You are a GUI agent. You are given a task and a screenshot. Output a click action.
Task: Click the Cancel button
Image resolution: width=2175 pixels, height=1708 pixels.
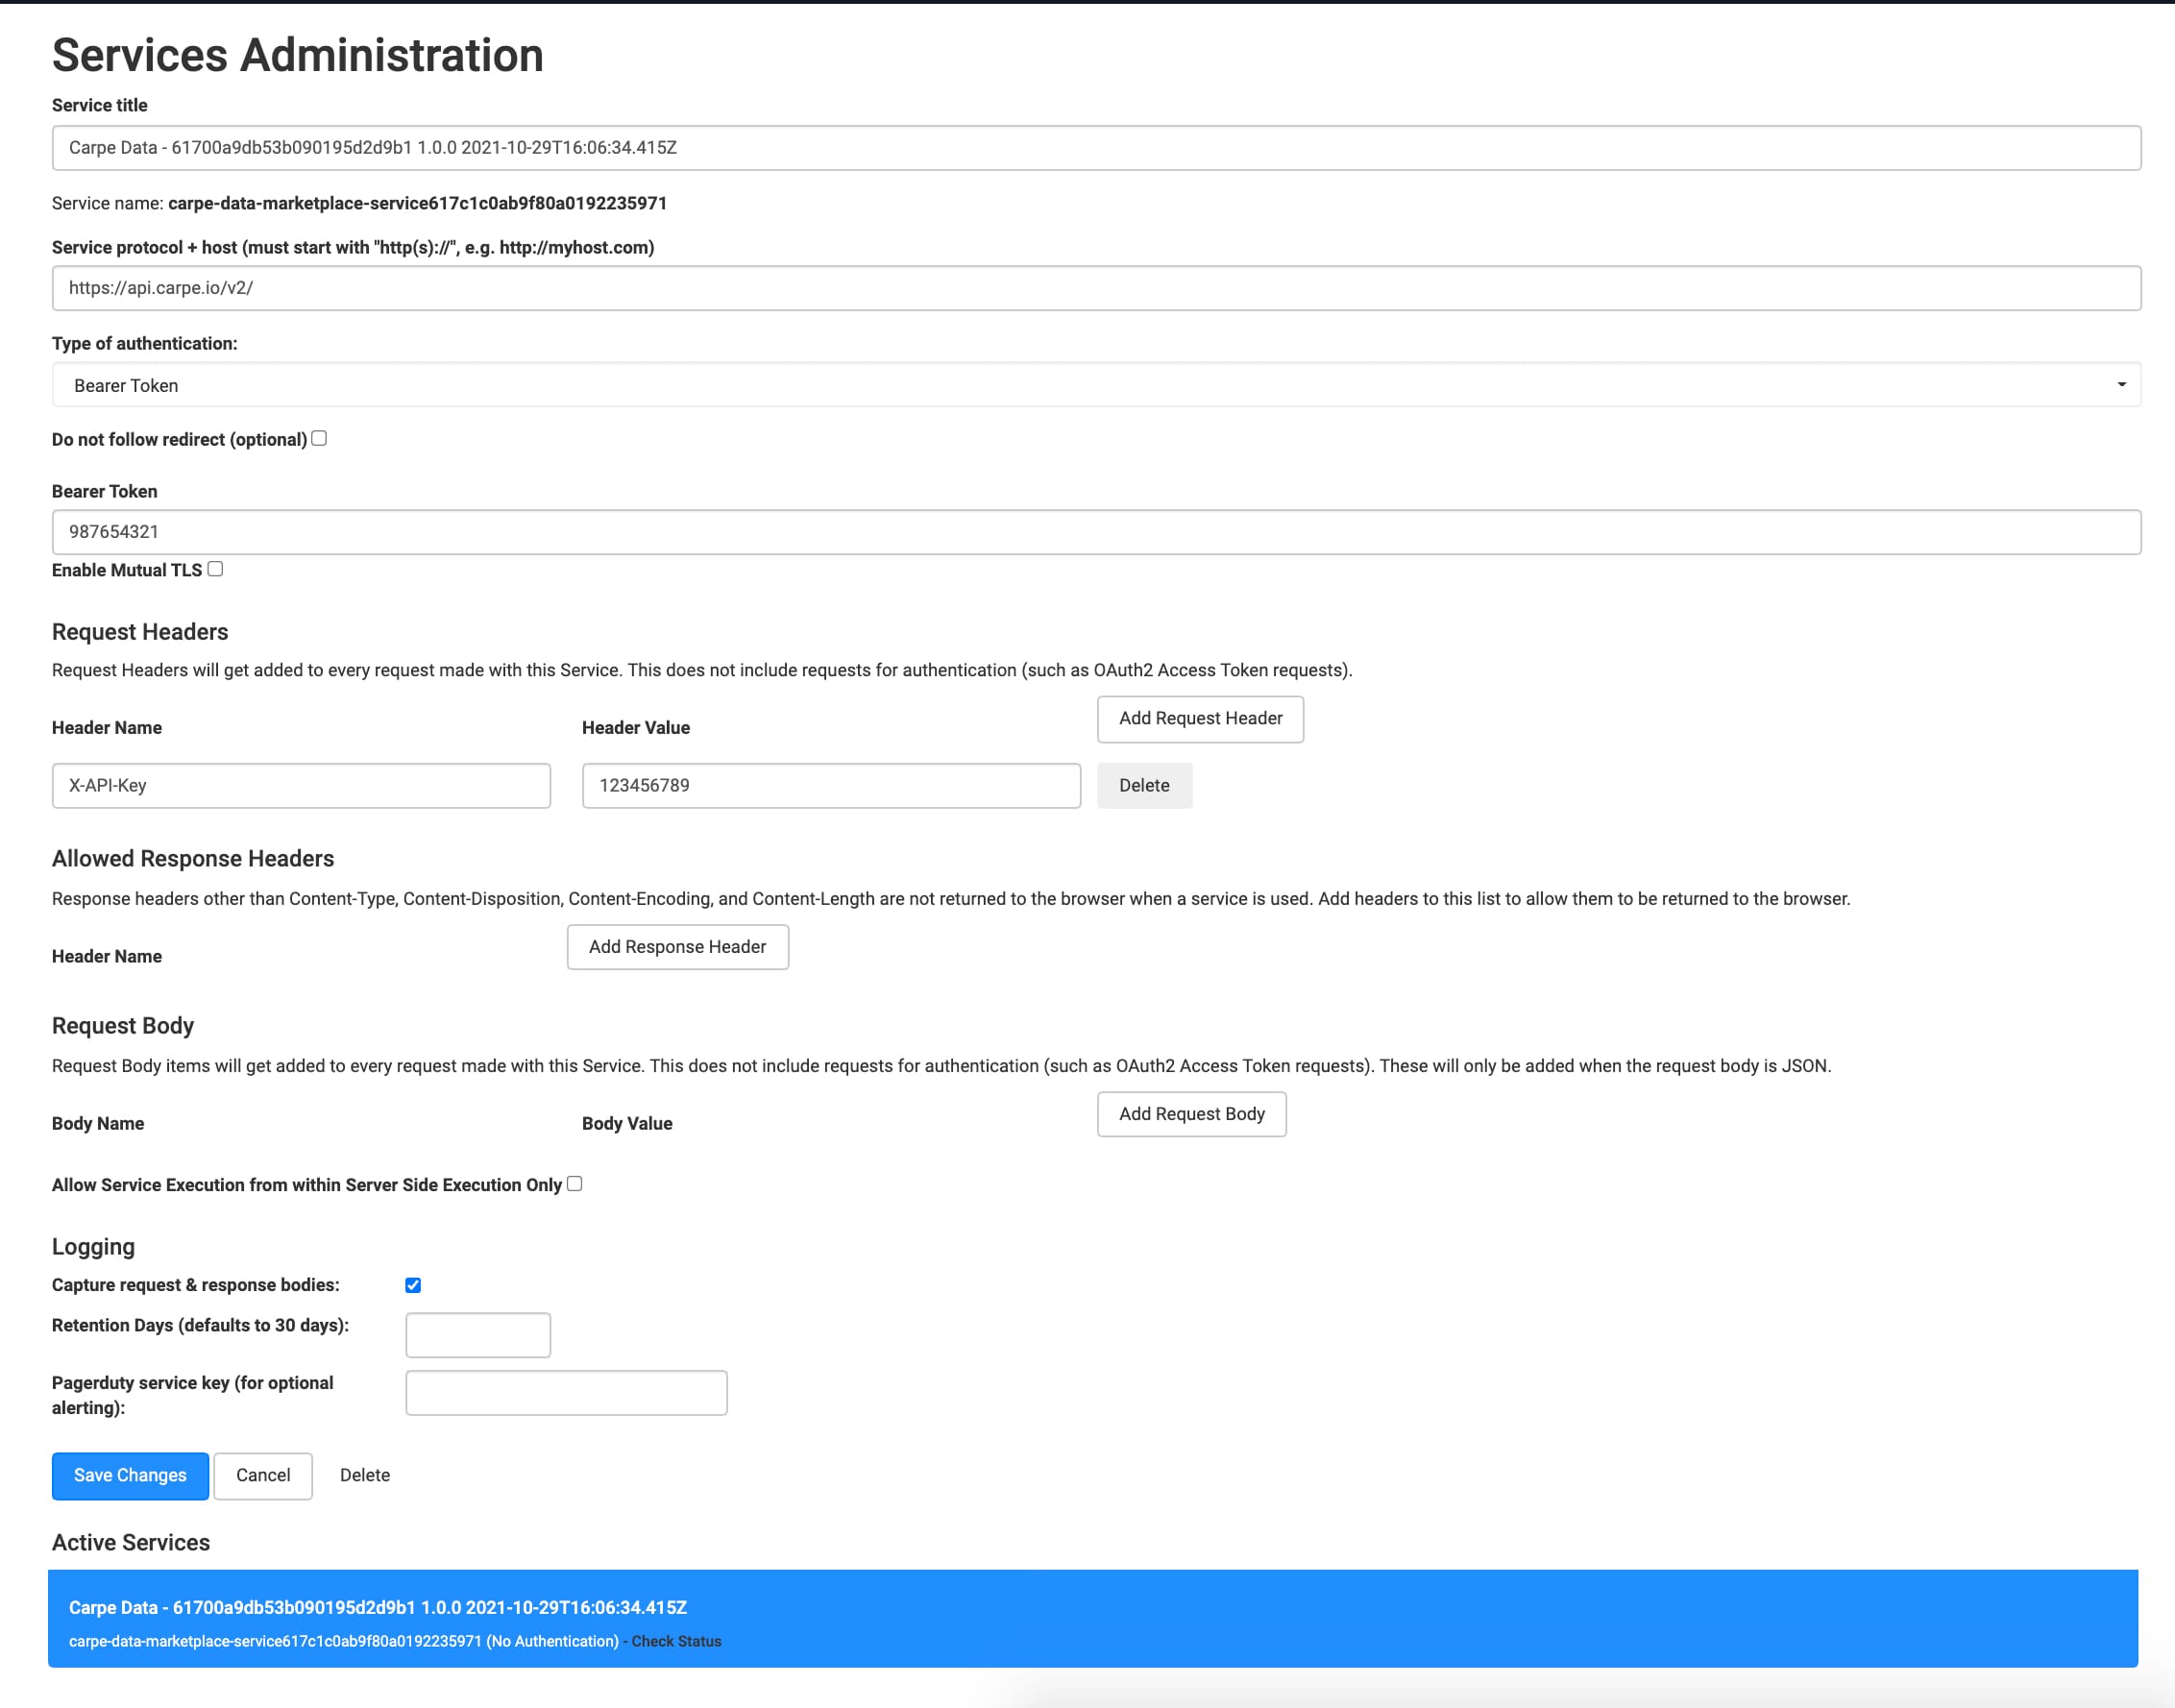[x=263, y=1476]
